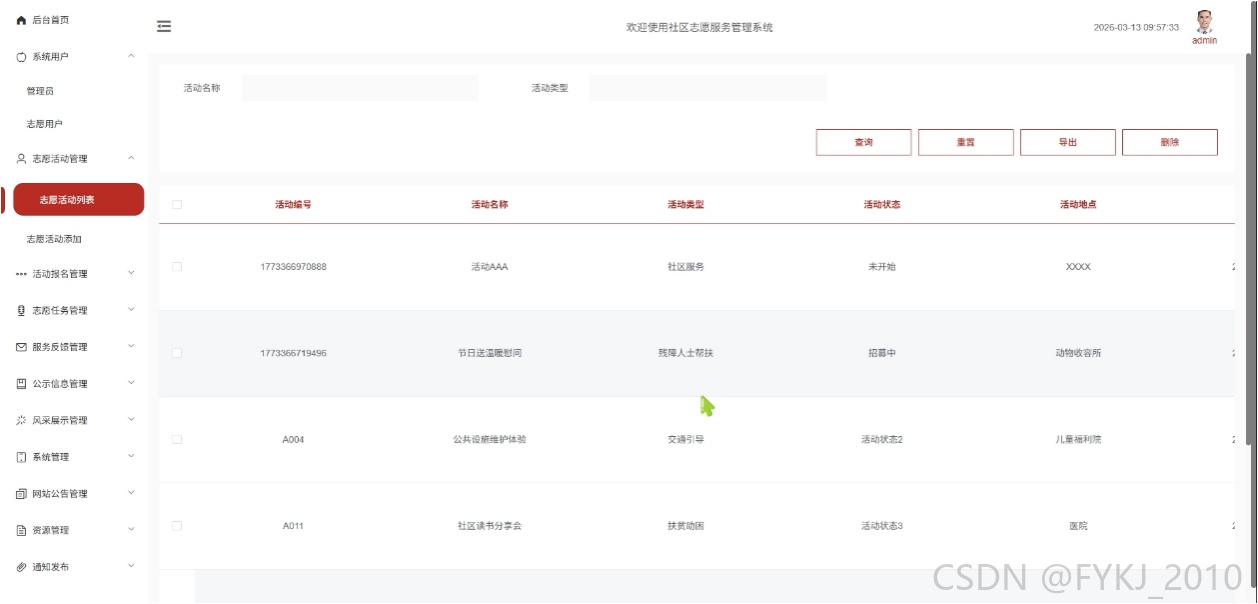Click the home icon beside 后台首页
Viewport: 1258px width, 604px height.
21,20
